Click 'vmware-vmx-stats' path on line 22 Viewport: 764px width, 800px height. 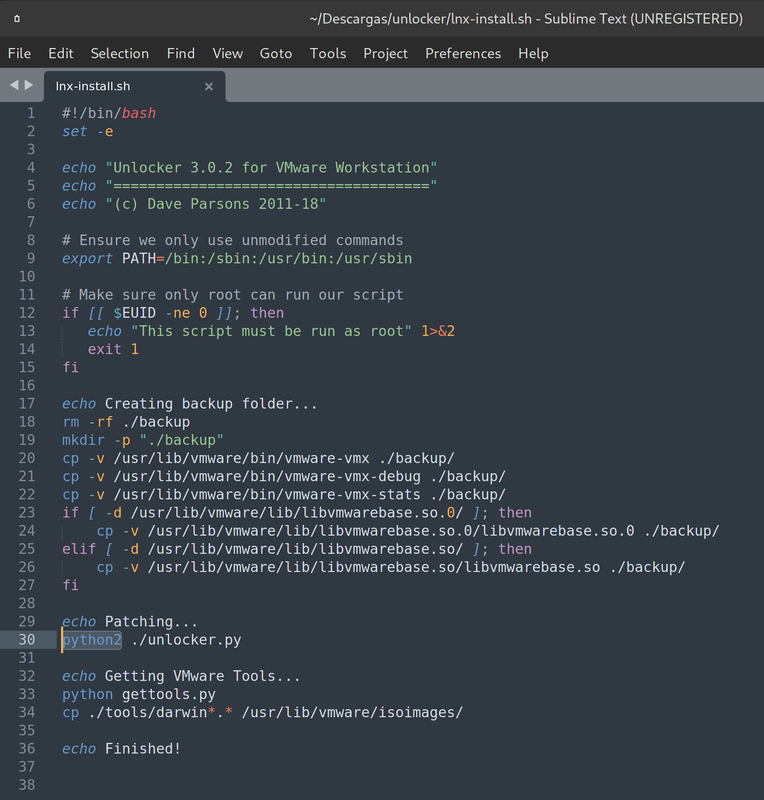point(267,494)
